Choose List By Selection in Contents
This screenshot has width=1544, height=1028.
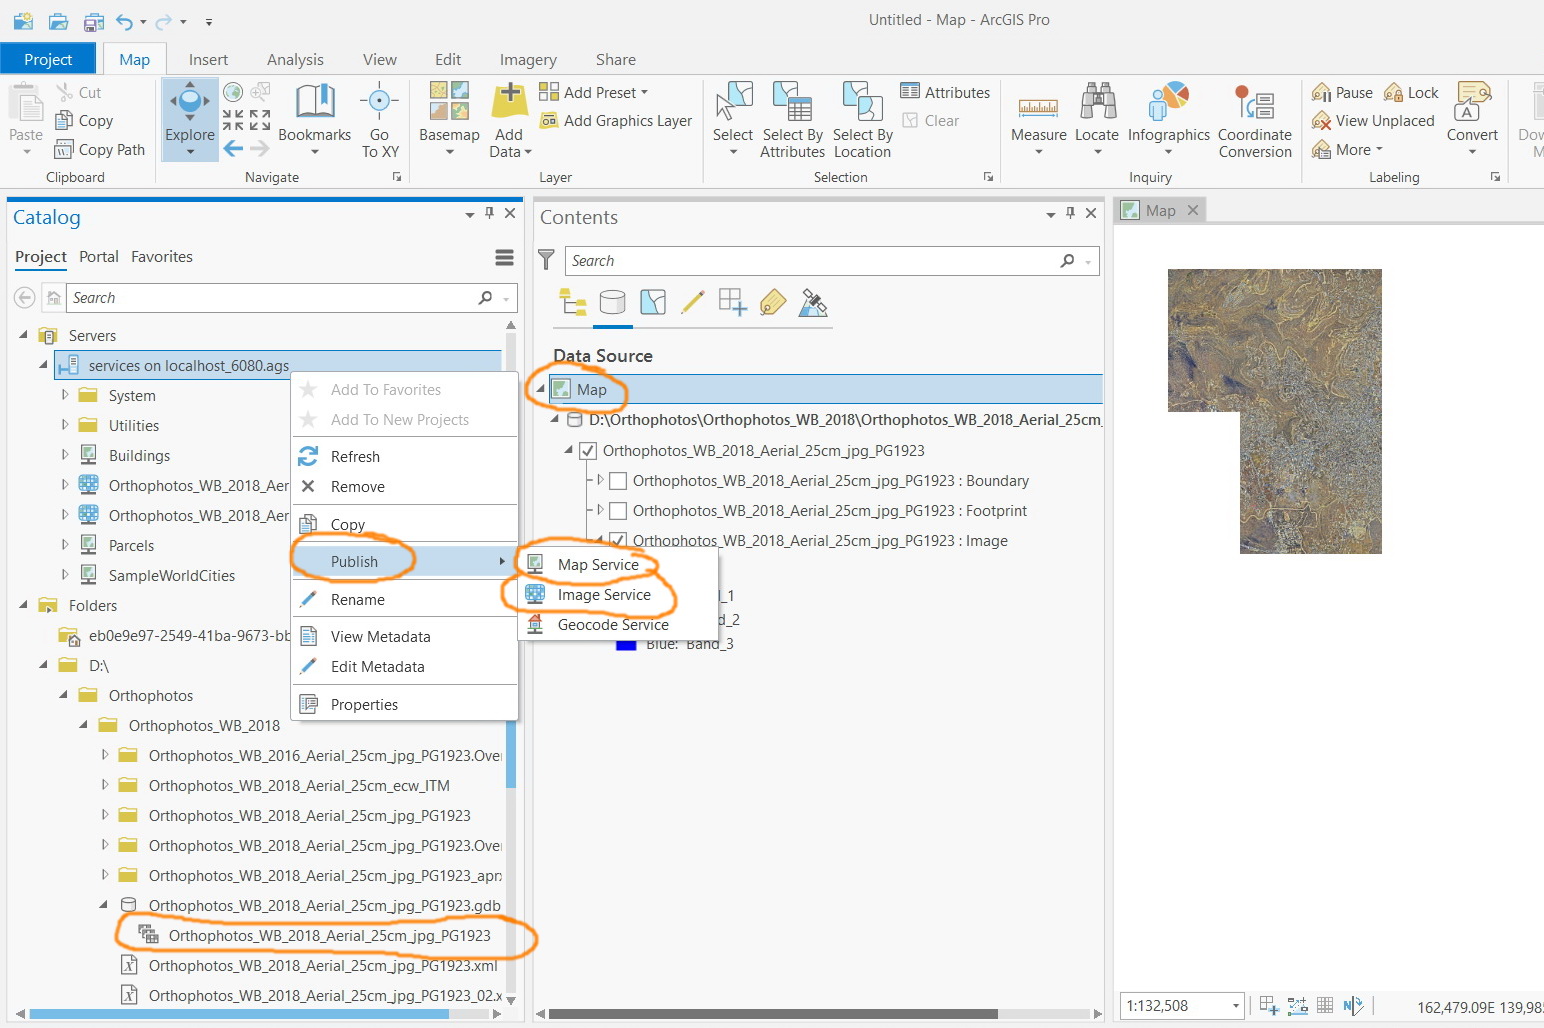click(653, 302)
